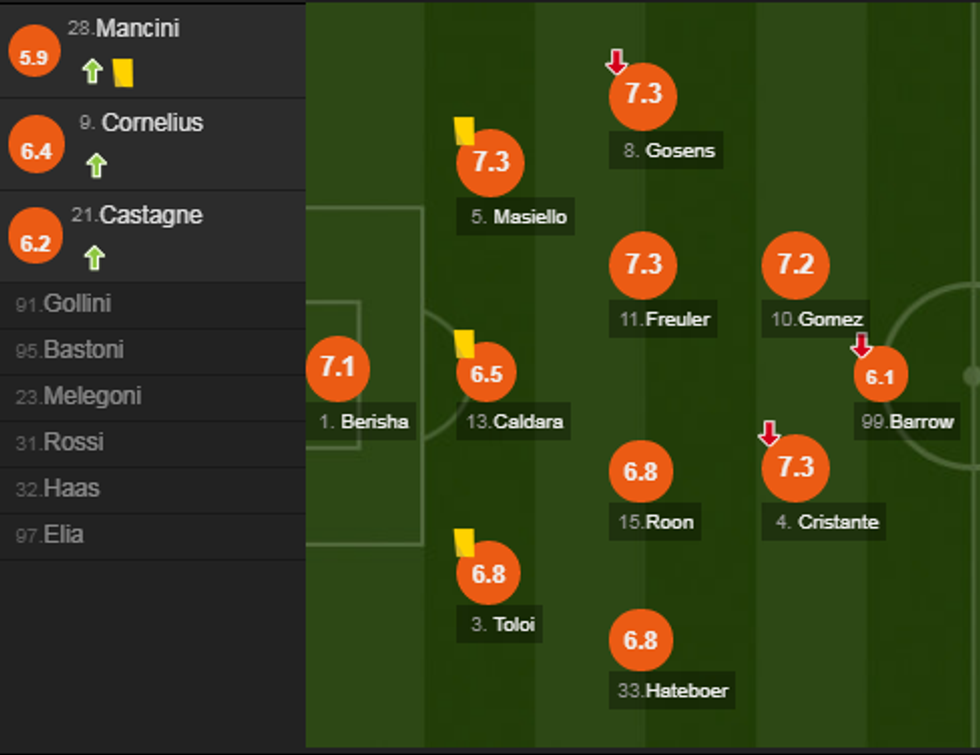Click the yellow card above Masiello
The width and height of the screenshot is (980, 755).
point(464,131)
